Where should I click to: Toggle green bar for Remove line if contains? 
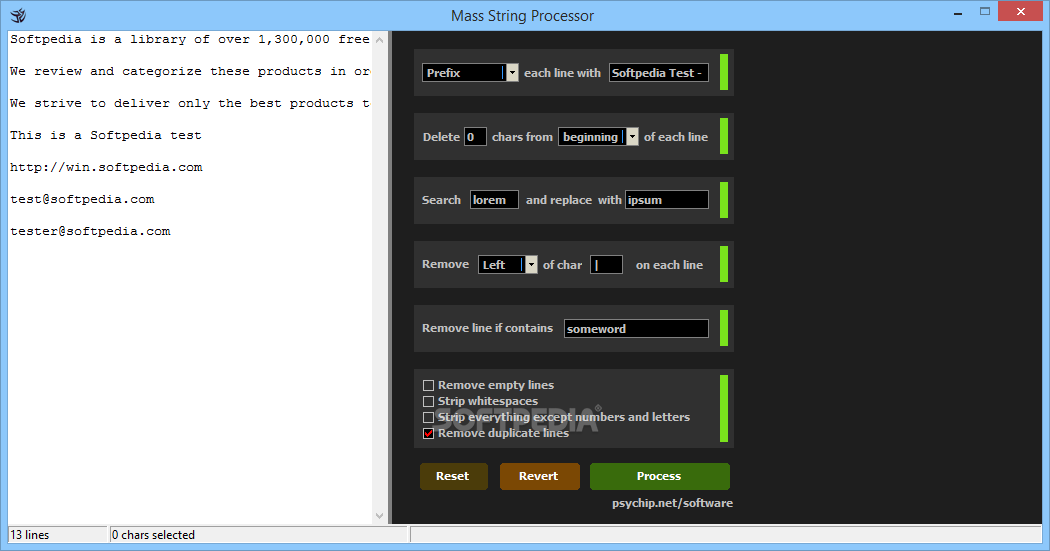coord(724,328)
